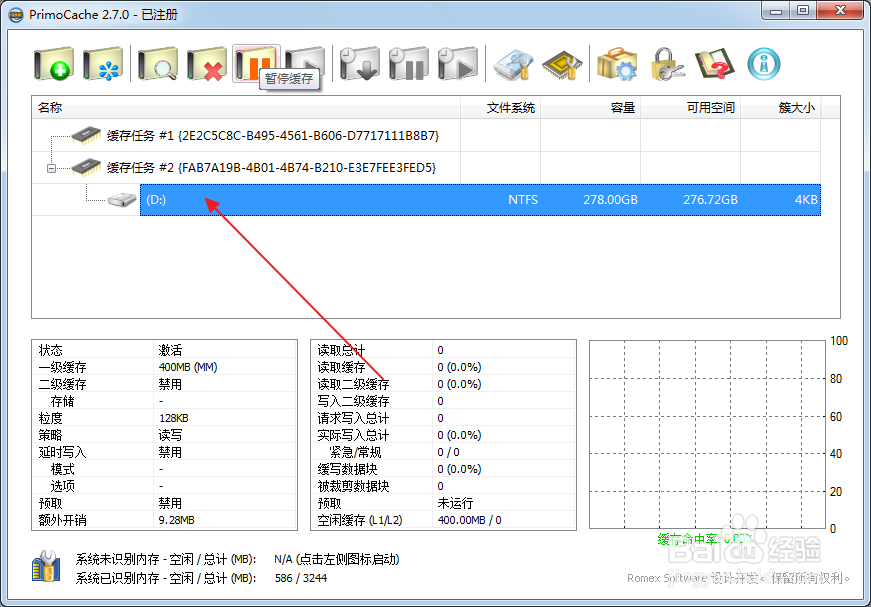Screen dimensions: 871x607
Task: Click the clock with play arrow icon
Action: click(x=458, y=64)
